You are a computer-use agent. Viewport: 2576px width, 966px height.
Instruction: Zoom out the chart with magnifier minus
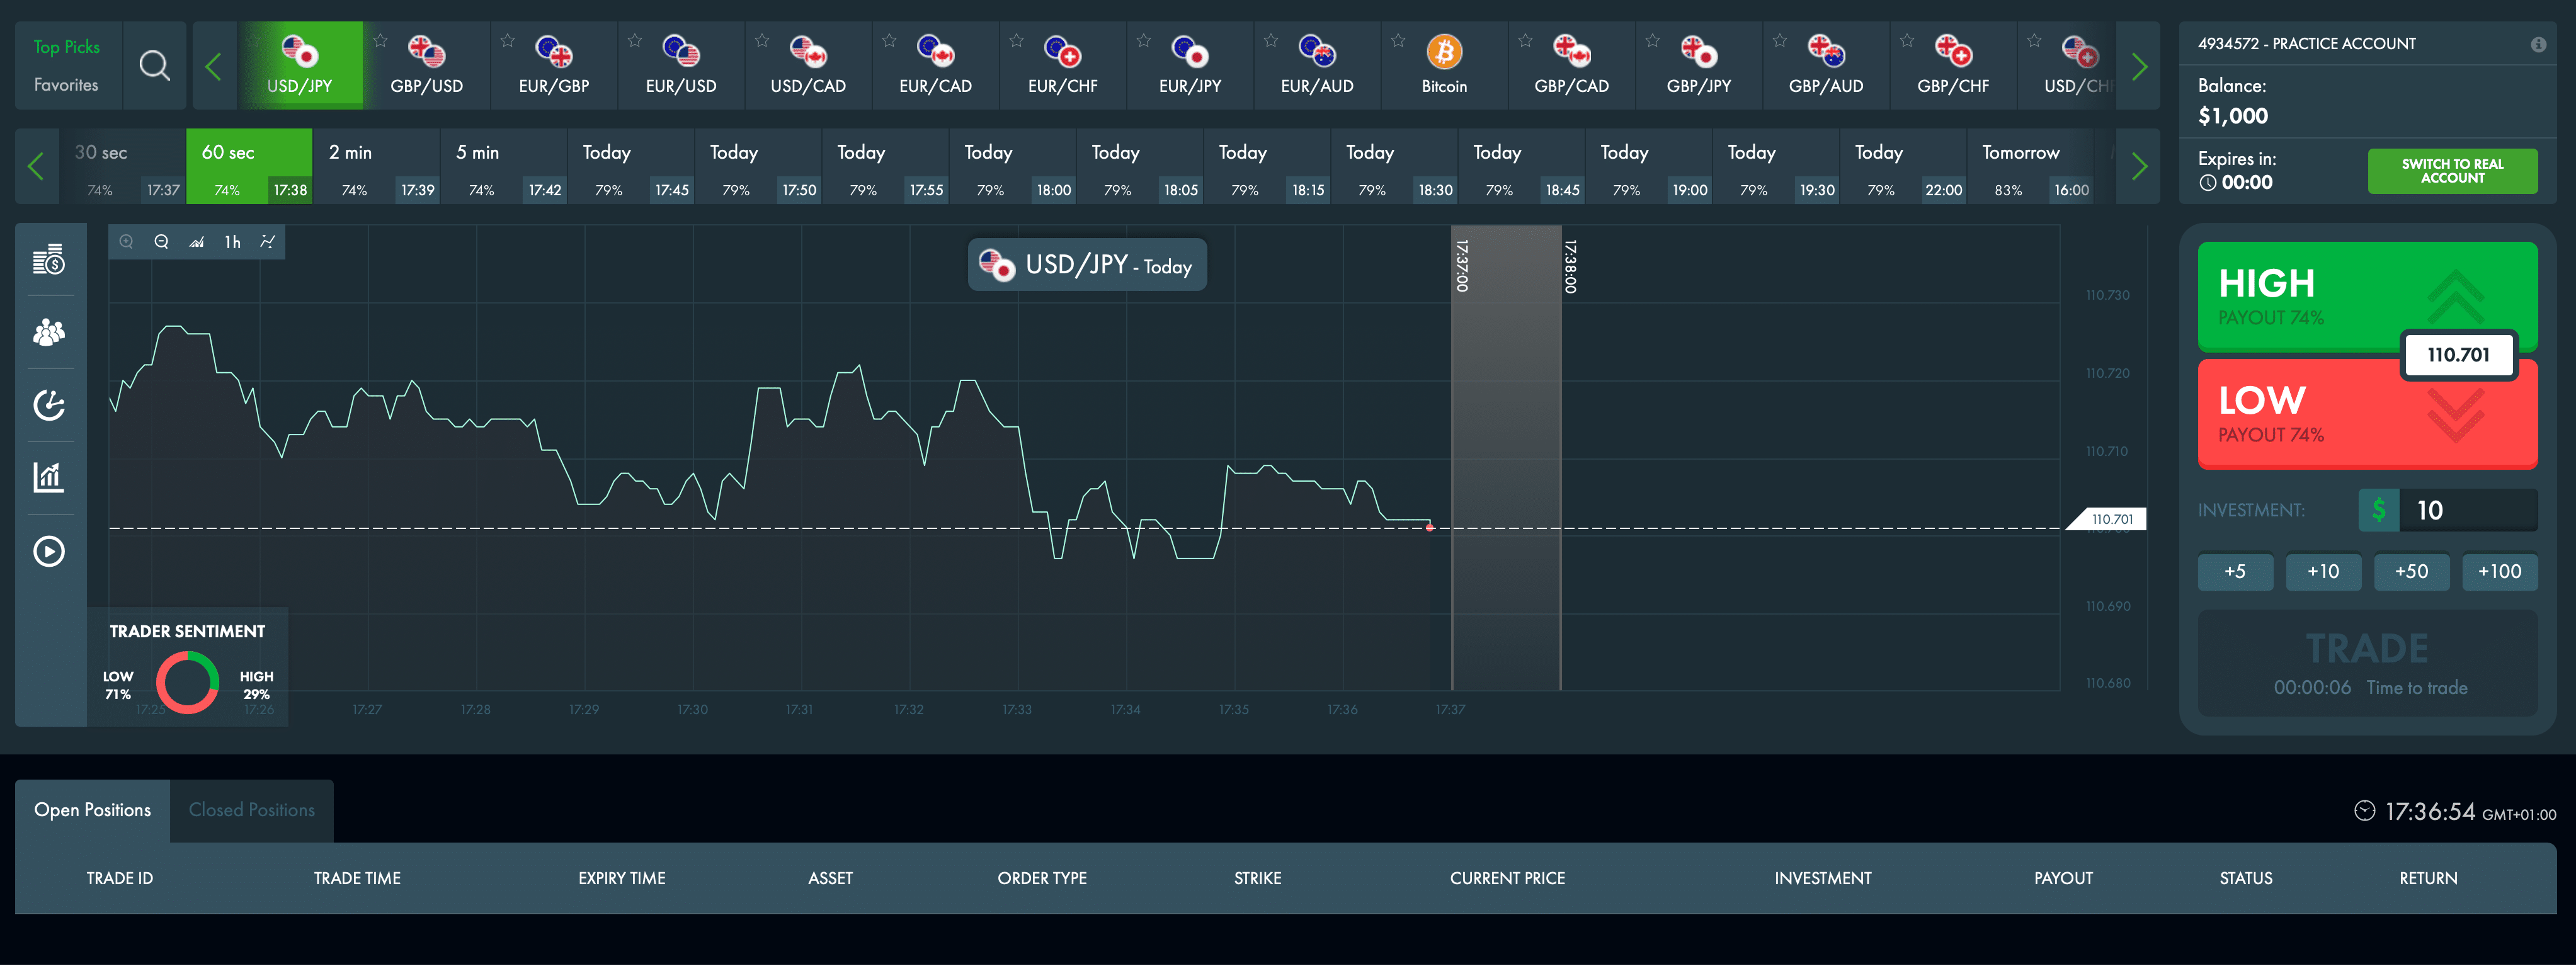click(x=161, y=242)
